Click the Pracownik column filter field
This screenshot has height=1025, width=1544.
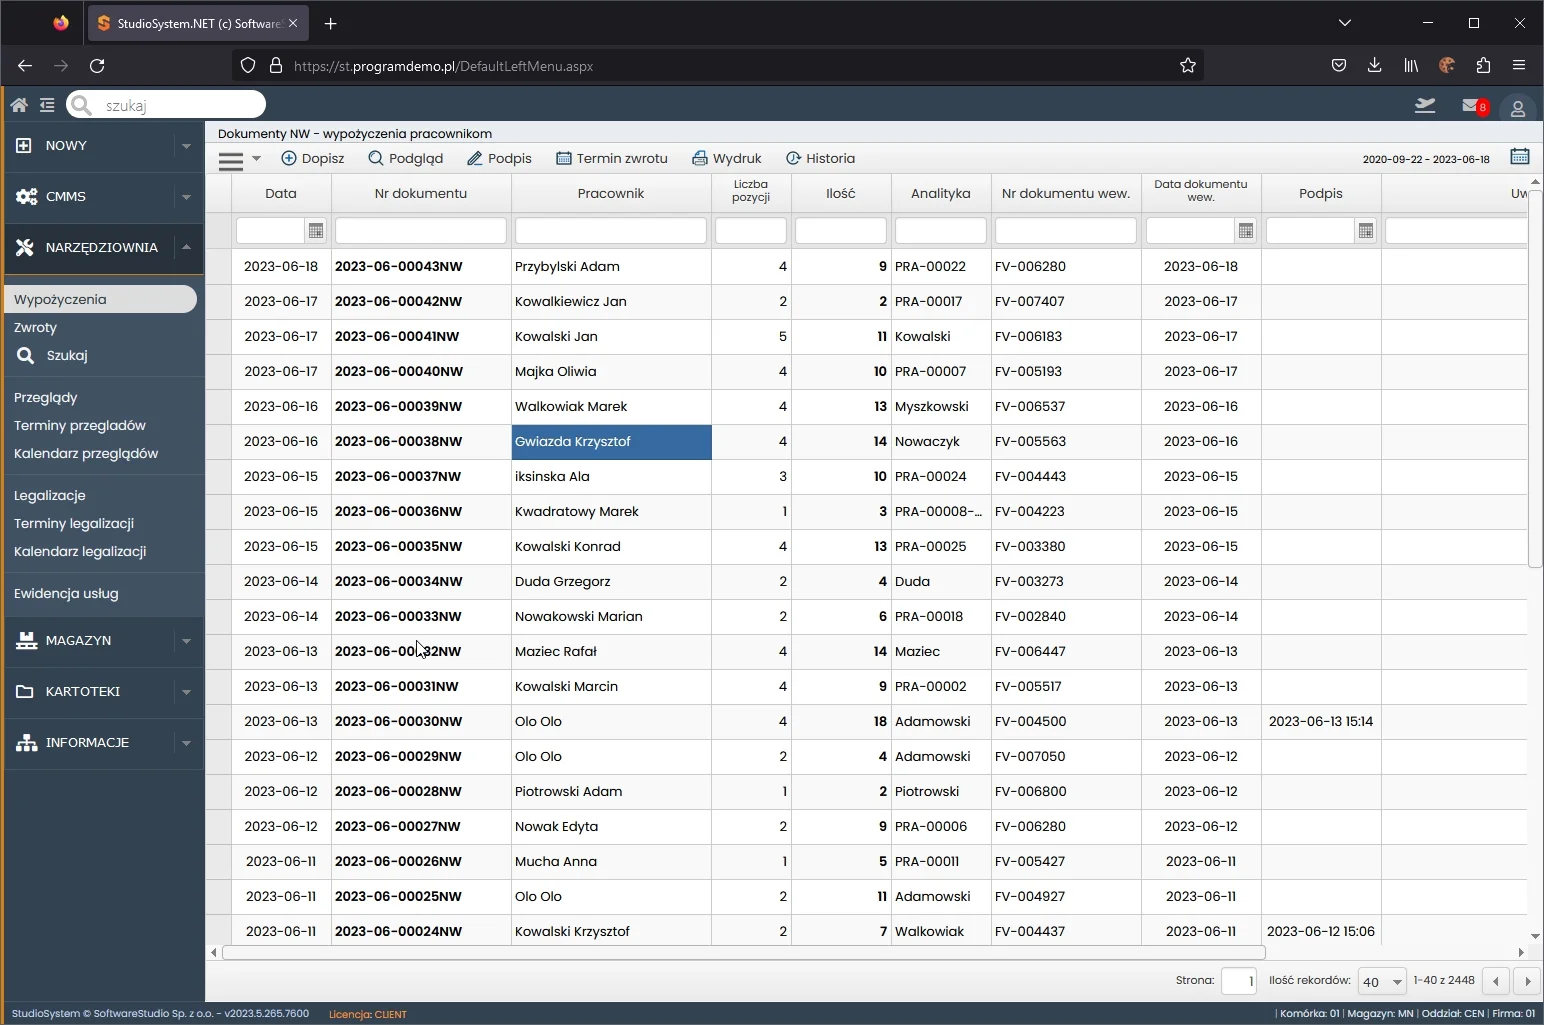(x=610, y=231)
